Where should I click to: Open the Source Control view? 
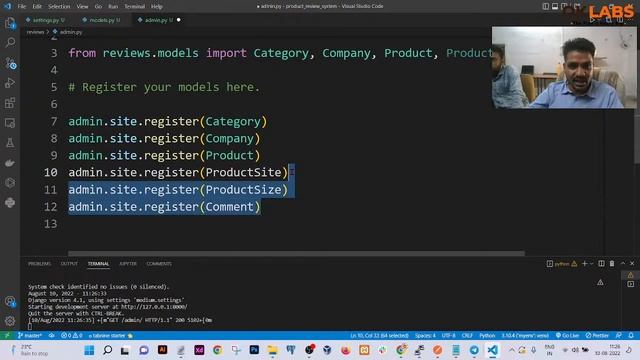tap(10, 63)
